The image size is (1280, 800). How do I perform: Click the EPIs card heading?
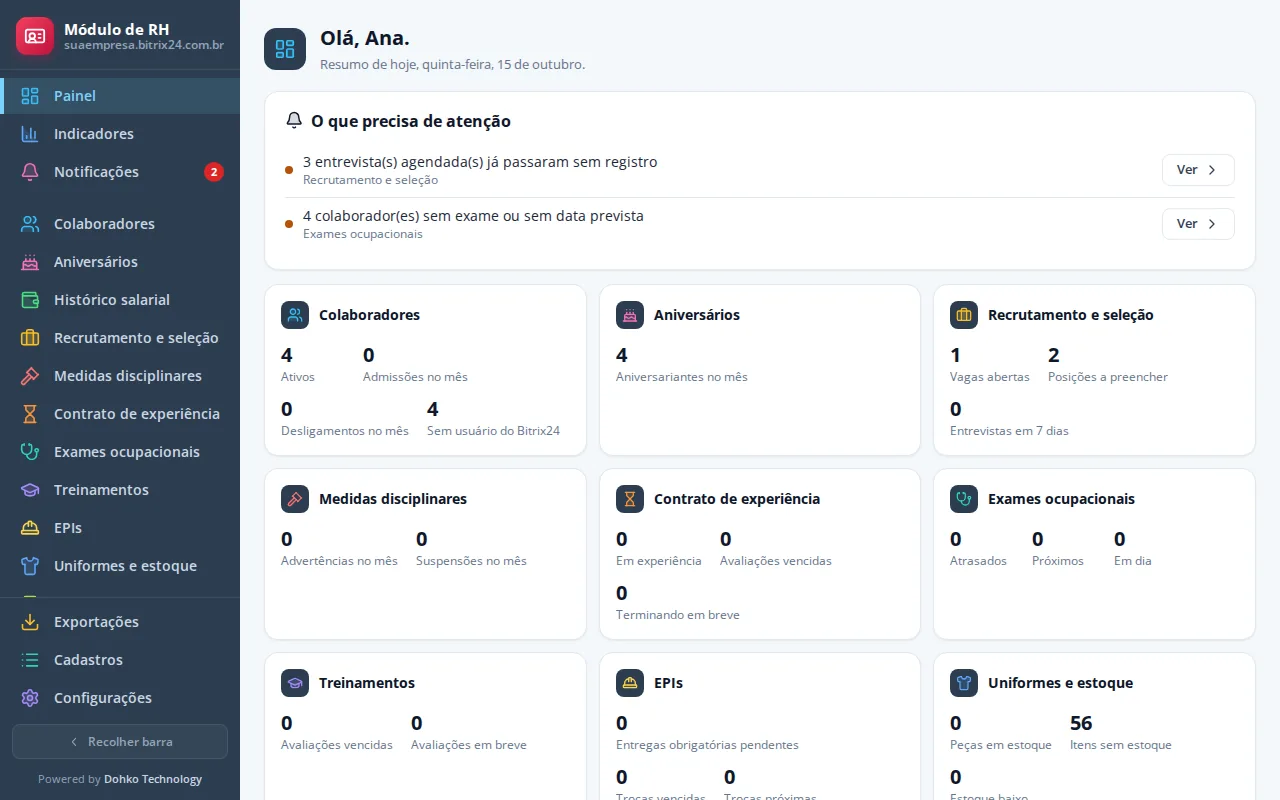pyautogui.click(x=669, y=683)
